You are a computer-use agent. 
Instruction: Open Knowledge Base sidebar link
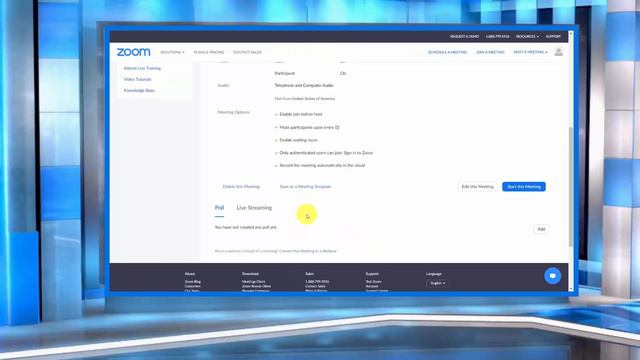pos(139,90)
